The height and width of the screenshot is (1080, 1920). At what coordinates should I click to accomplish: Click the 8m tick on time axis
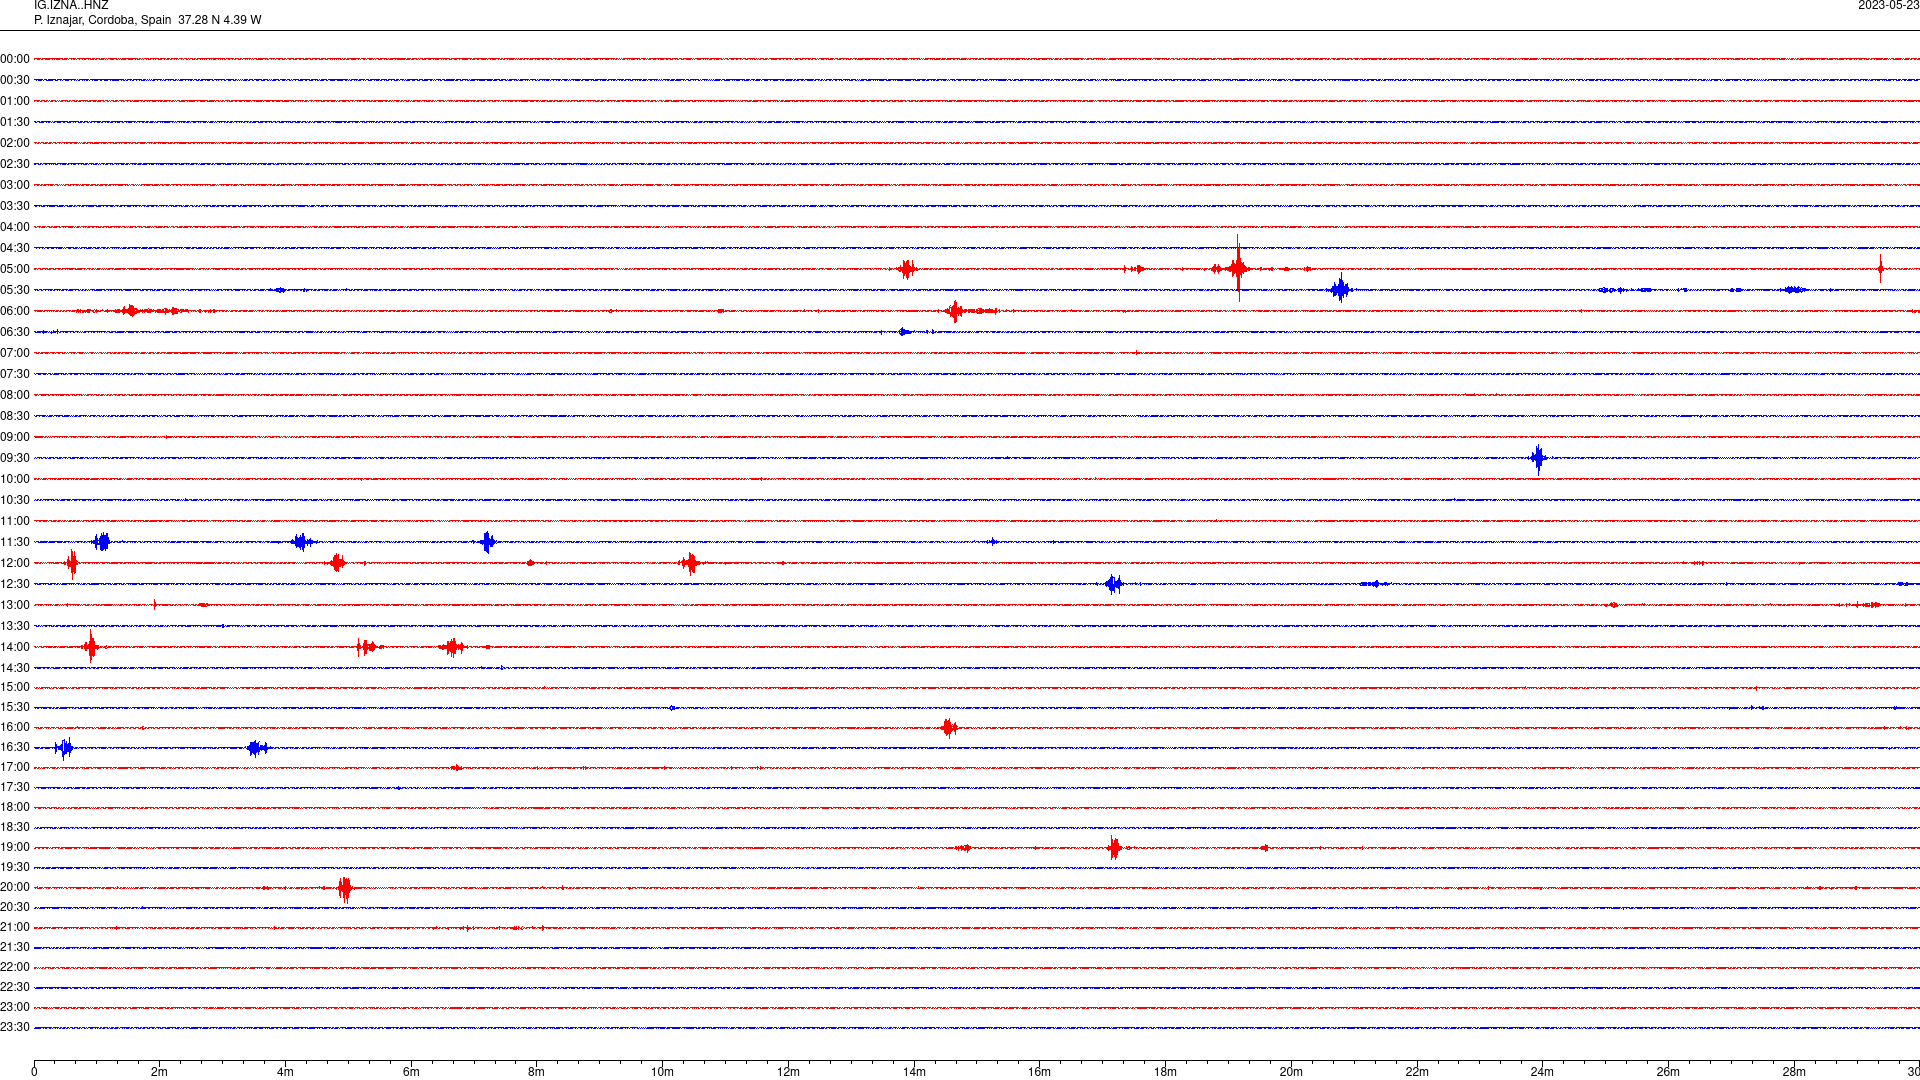(537, 1072)
